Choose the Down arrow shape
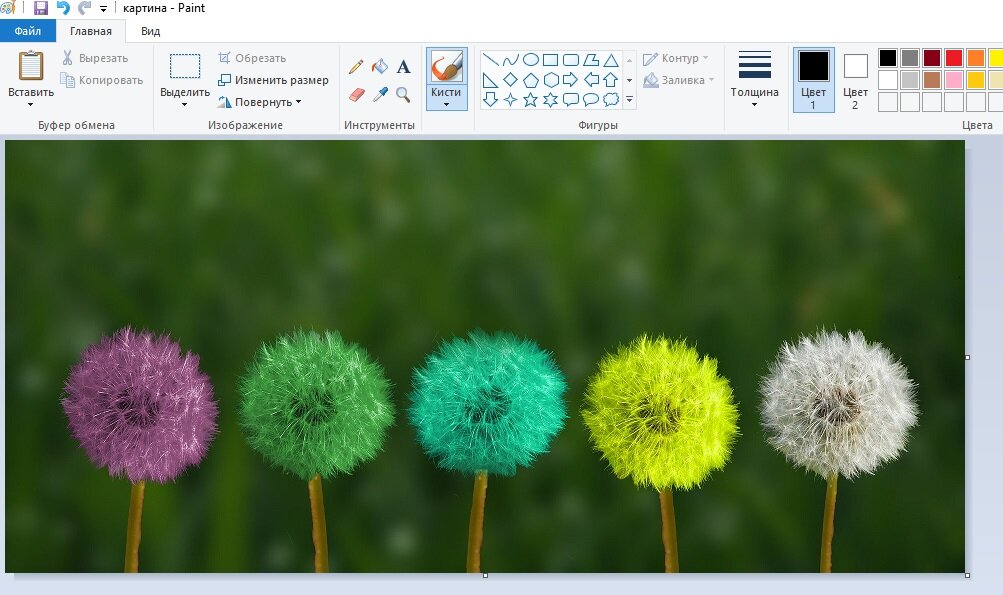 tap(490, 99)
